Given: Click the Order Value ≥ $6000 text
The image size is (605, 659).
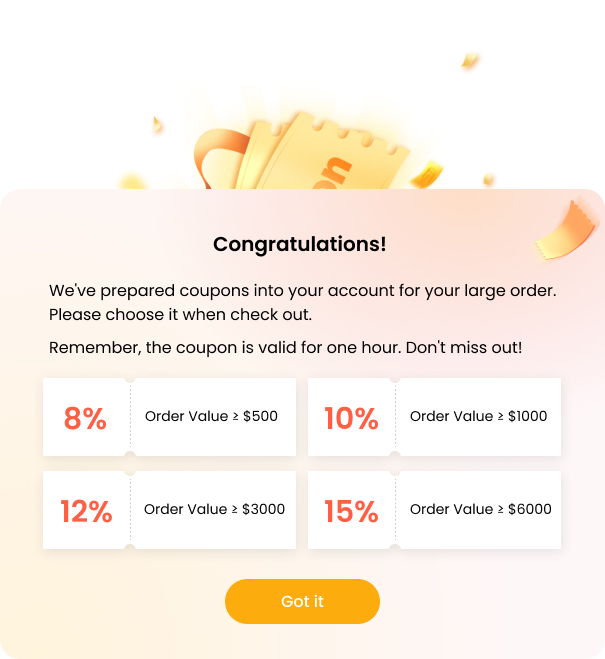Looking at the screenshot, I should pos(480,509).
